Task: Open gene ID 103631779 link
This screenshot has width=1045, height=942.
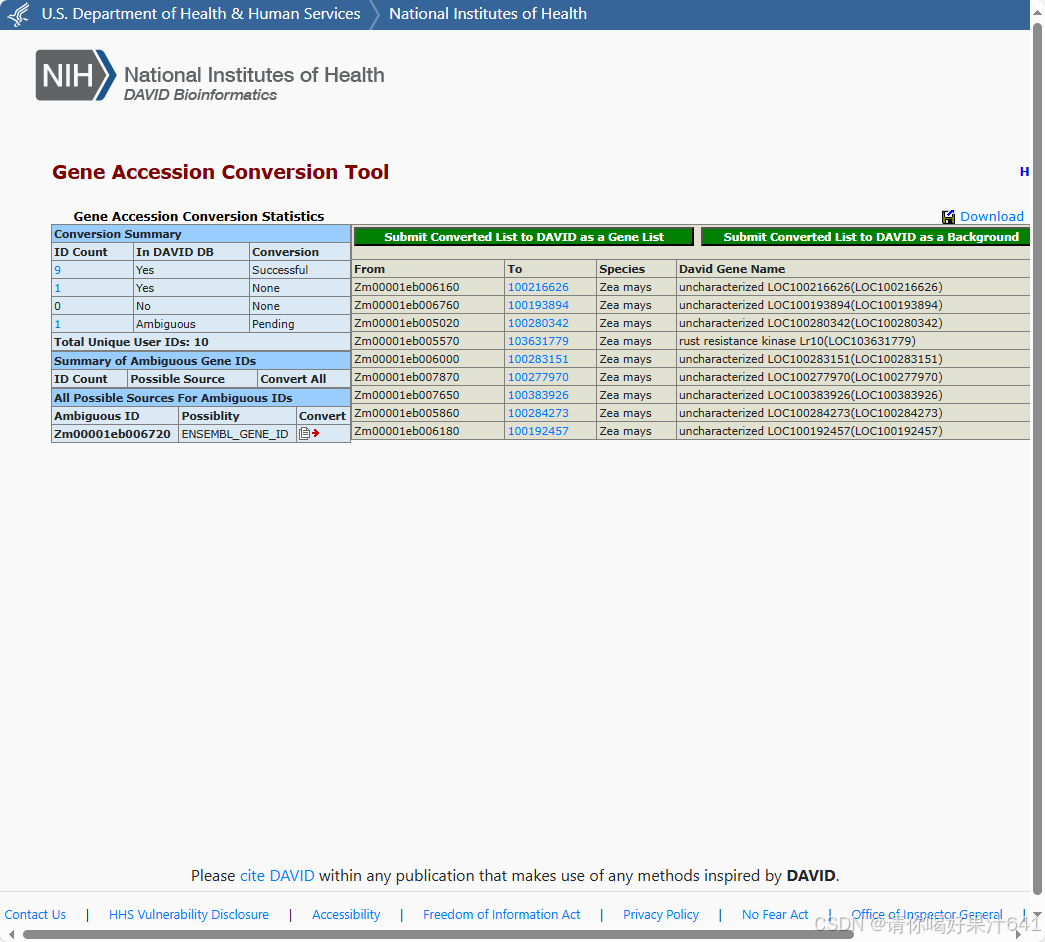Action: click(538, 341)
